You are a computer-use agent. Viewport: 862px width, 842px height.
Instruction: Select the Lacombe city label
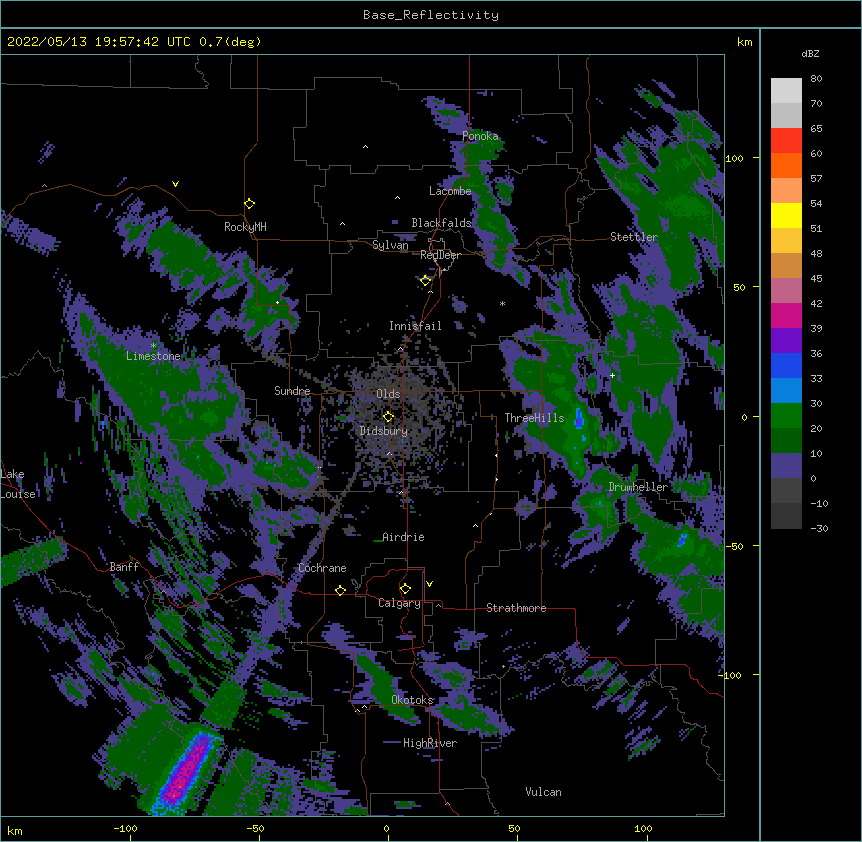tap(450, 191)
